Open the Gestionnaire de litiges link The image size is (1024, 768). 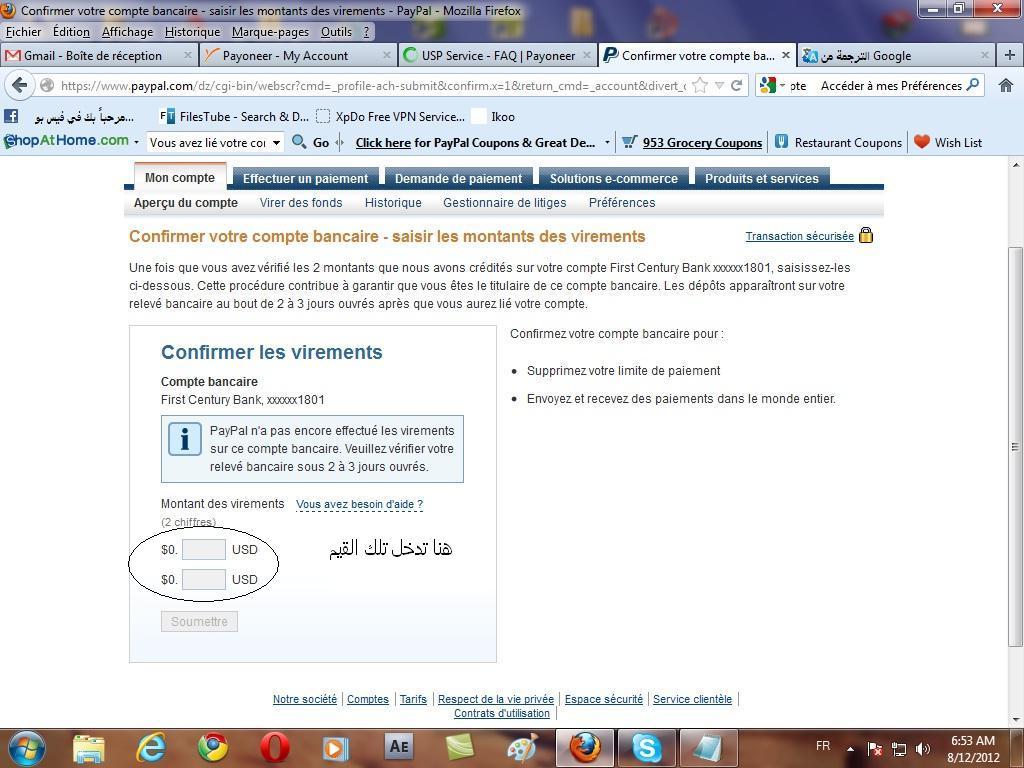505,202
